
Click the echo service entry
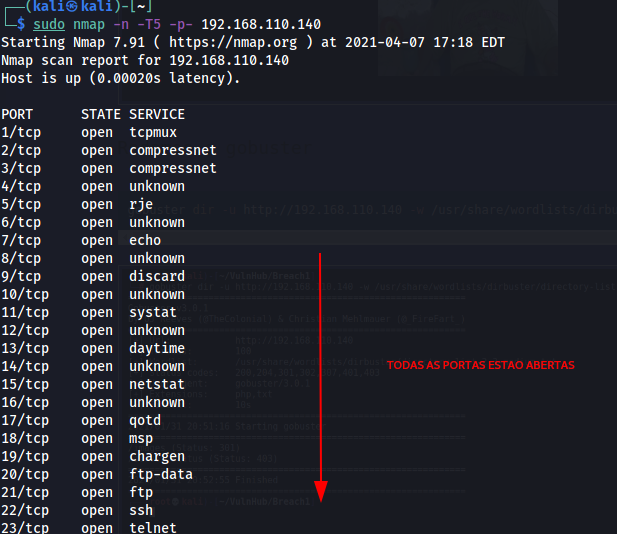(x=144, y=240)
